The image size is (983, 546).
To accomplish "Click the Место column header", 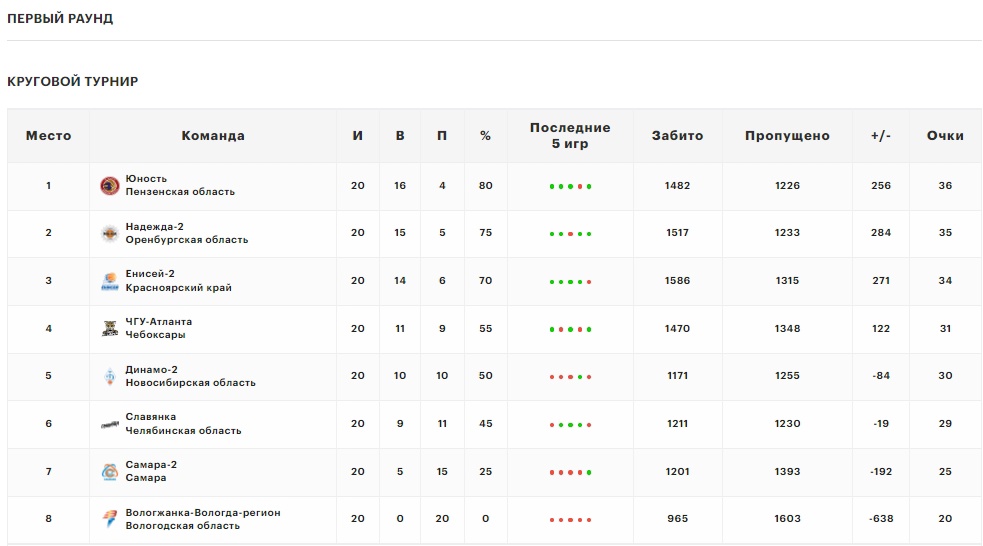I will coord(48,136).
